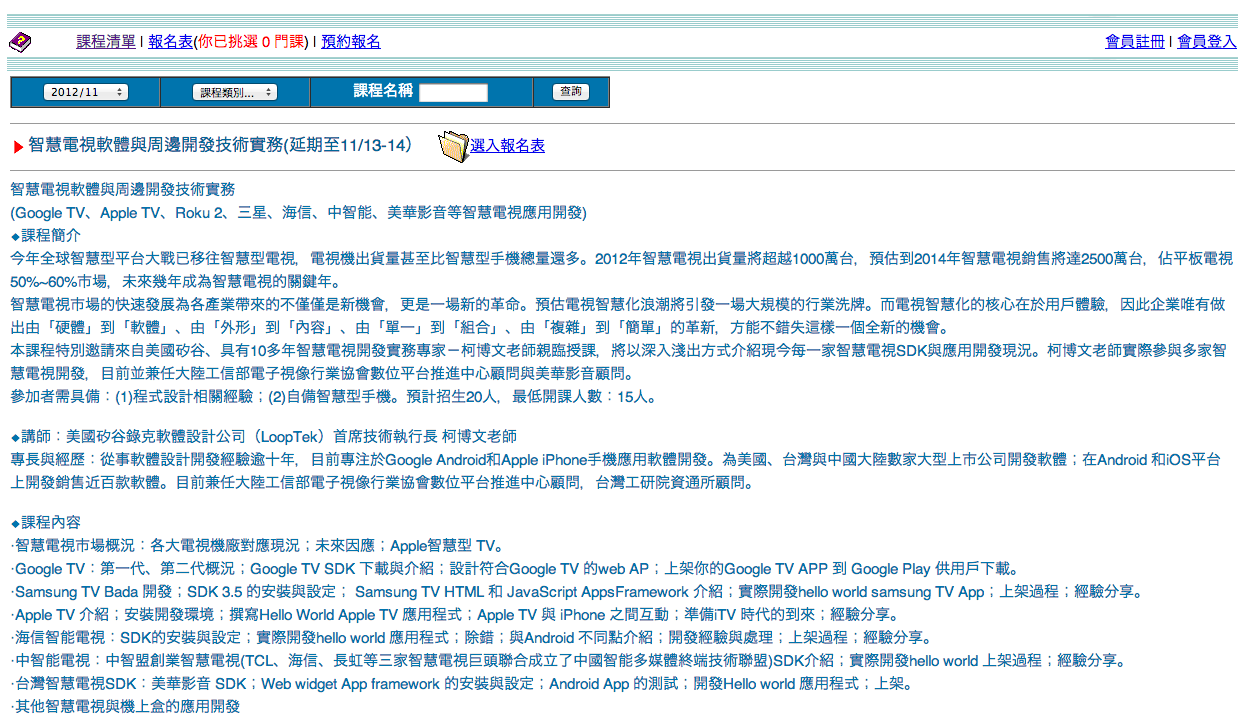Click the line starting (Google TV、Apple TV、Roku 2

[x=298, y=213]
